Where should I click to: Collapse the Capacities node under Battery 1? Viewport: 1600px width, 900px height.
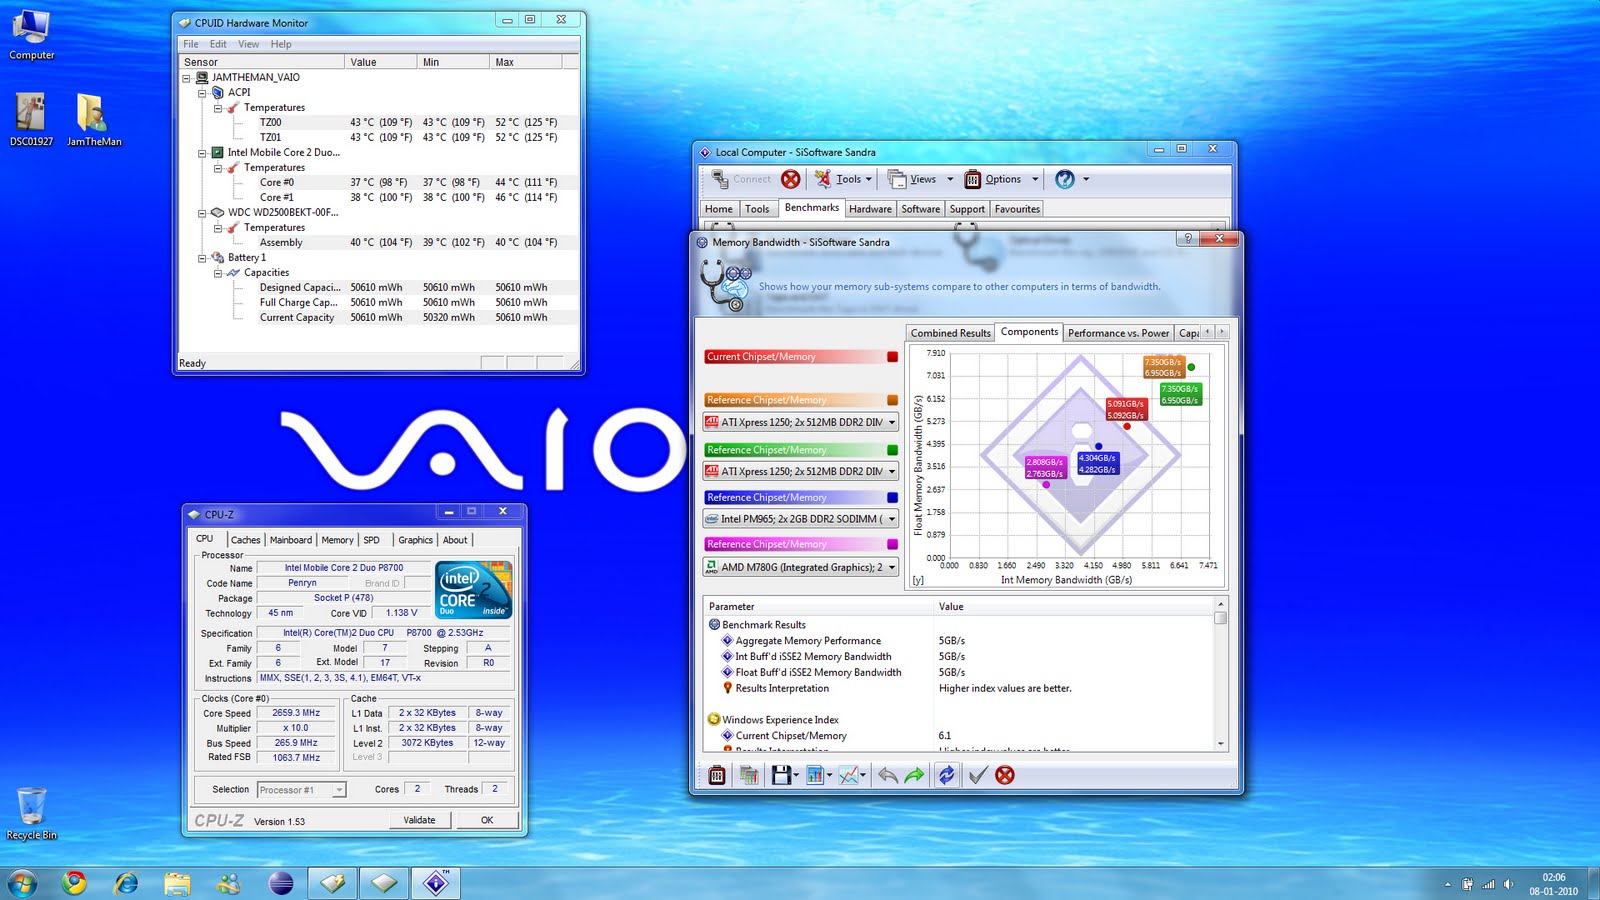(218, 273)
